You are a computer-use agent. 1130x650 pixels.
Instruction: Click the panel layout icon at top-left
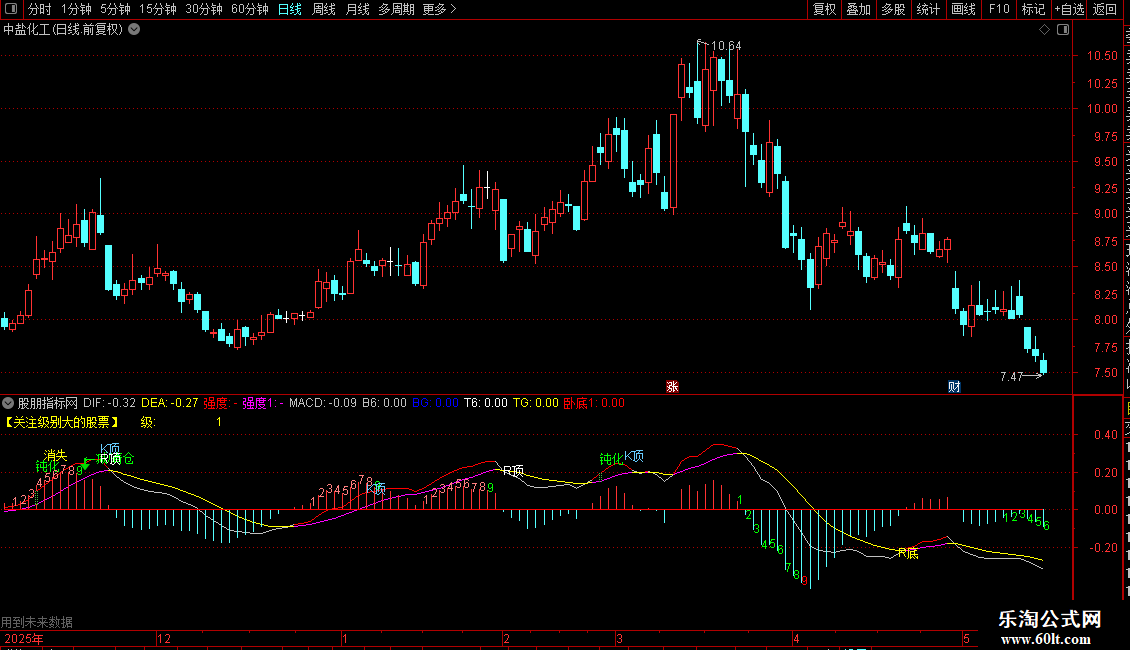point(11,9)
